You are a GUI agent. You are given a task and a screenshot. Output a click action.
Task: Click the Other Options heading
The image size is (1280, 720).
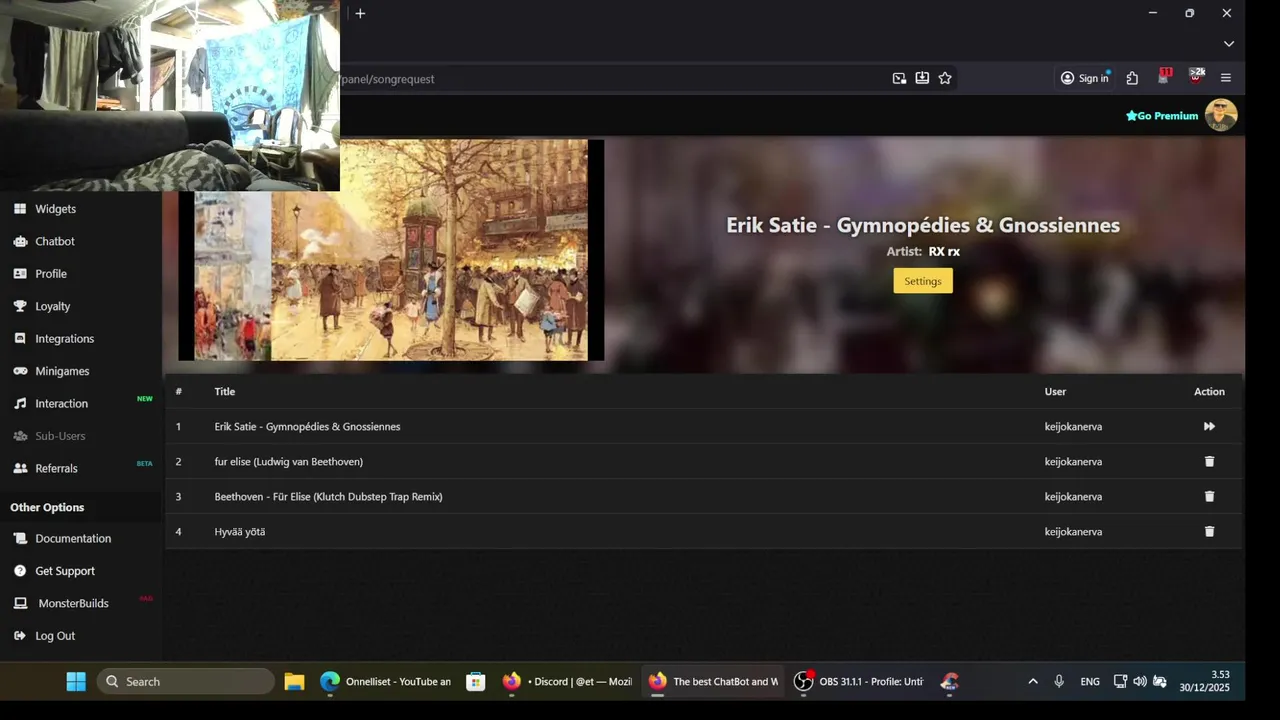click(47, 507)
